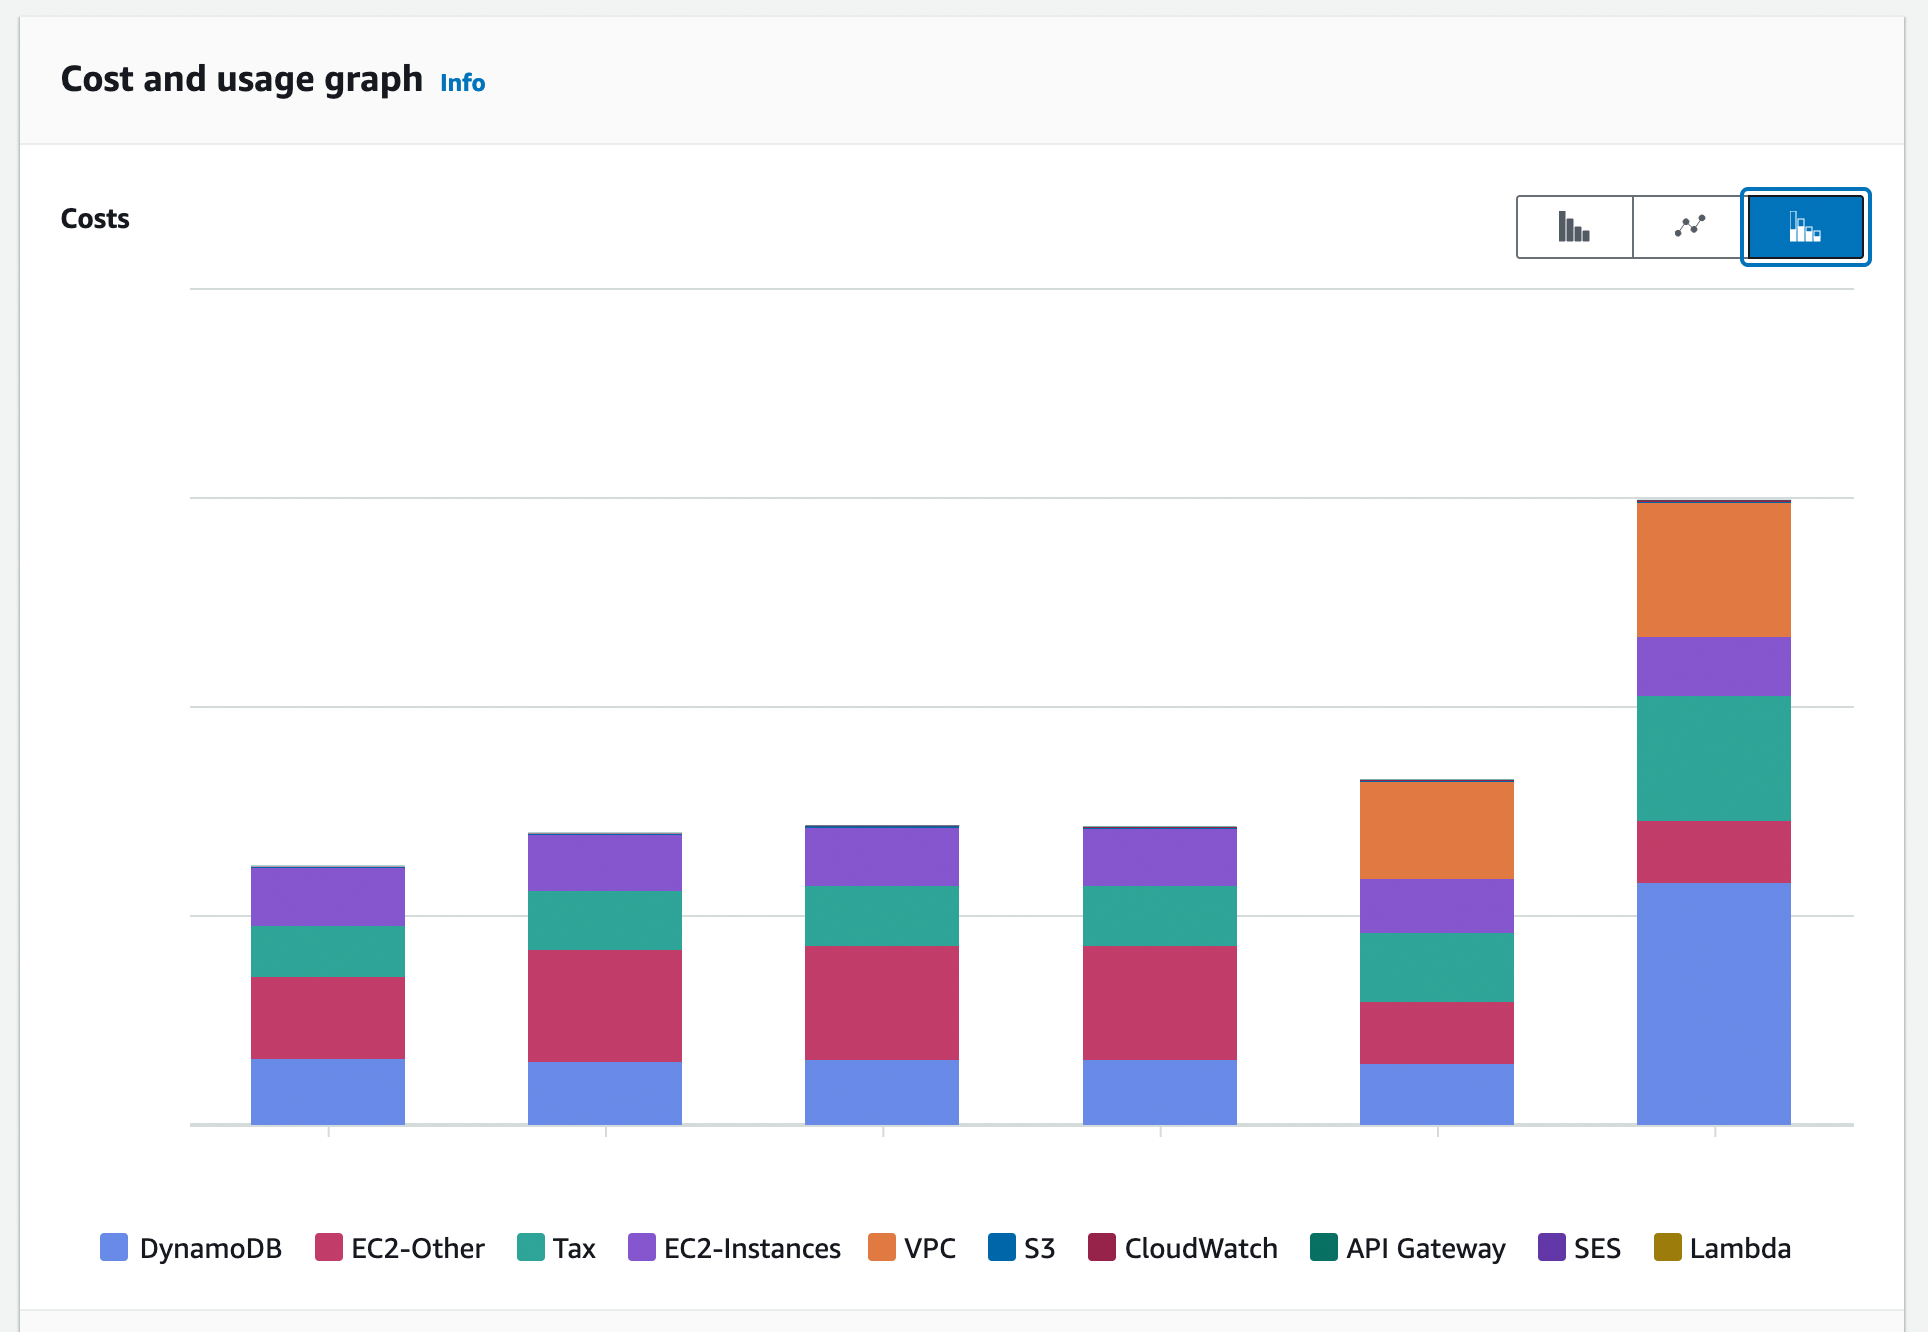
Task: Click the SES legend swatch
Action: (x=1551, y=1247)
